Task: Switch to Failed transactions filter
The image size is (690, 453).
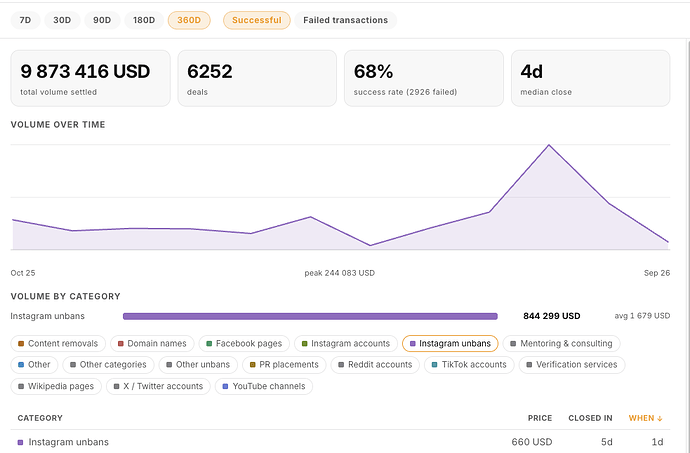Action: pos(345,20)
